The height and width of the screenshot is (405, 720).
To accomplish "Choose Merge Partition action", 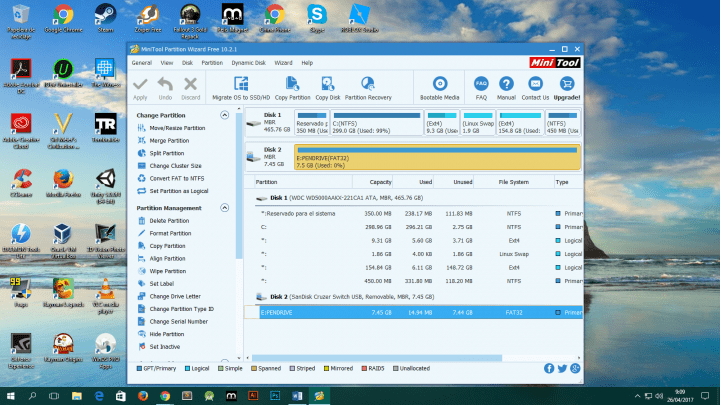I will 169,141.
